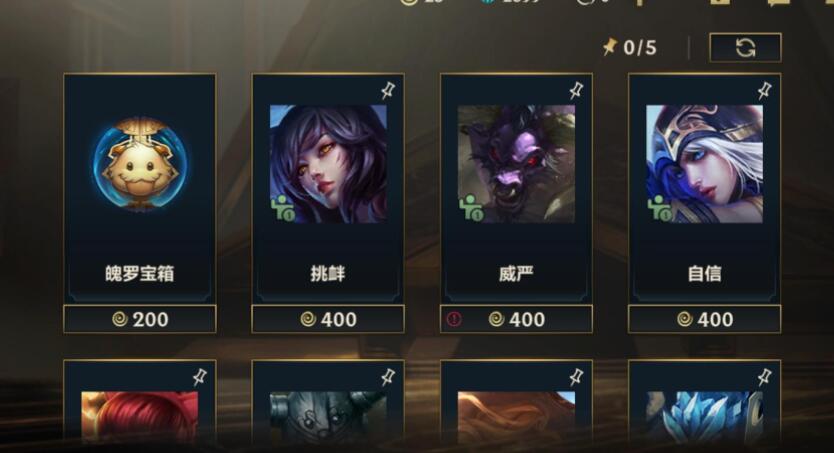This screenshot has width=834, height=453.
Task: Click green owned-info icon on 挑衅 portrait
Action: click(x=283, y=208)
